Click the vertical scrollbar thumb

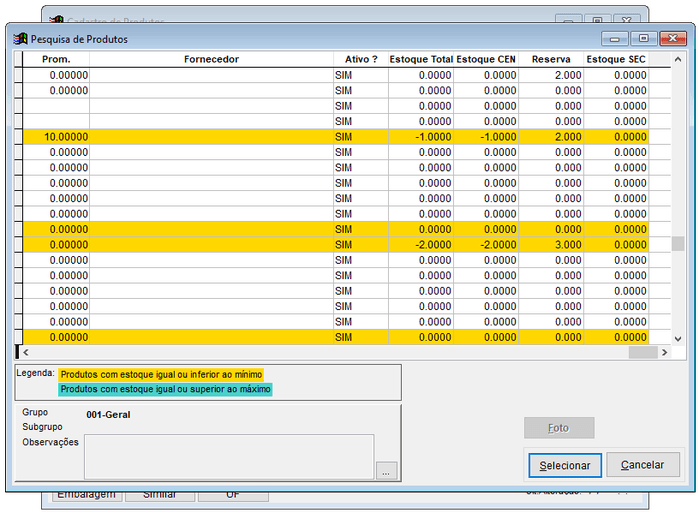[678, 243]
